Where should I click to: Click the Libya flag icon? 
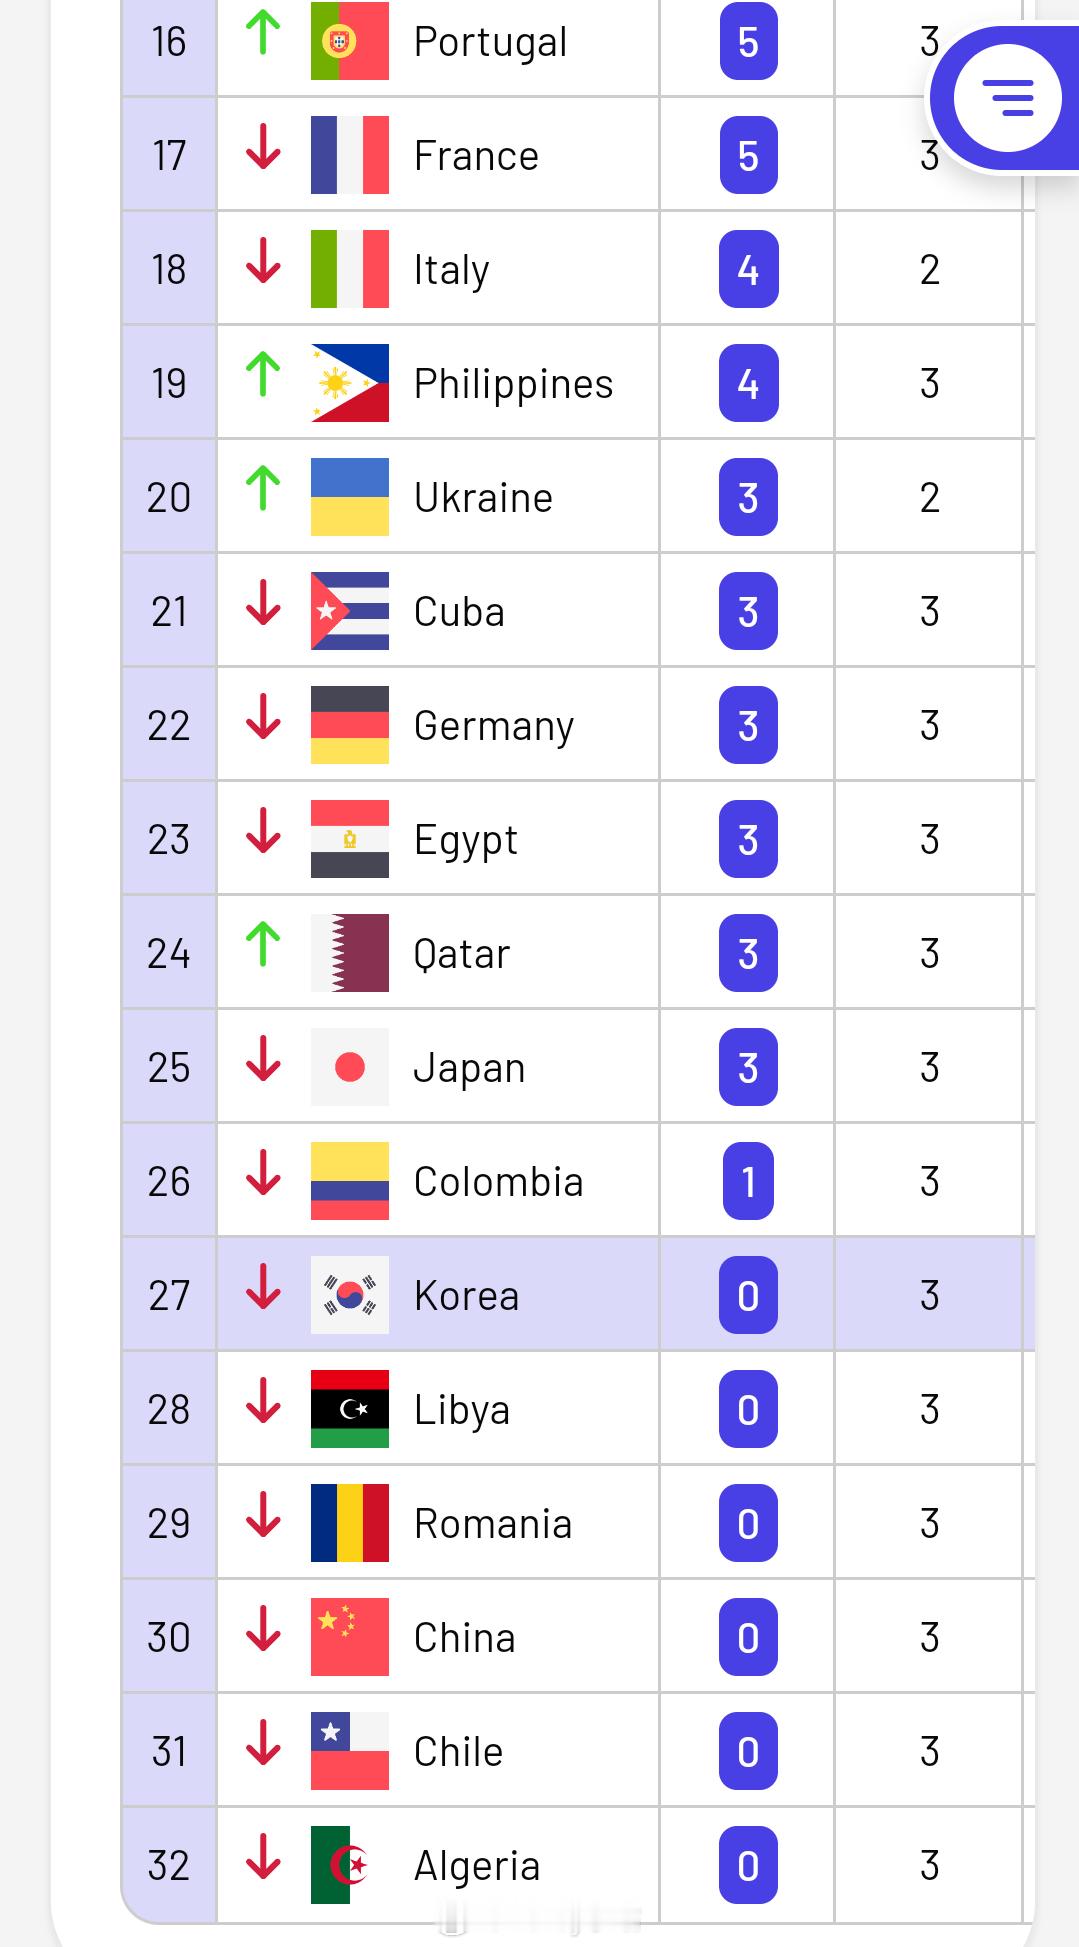point(349,1409)
